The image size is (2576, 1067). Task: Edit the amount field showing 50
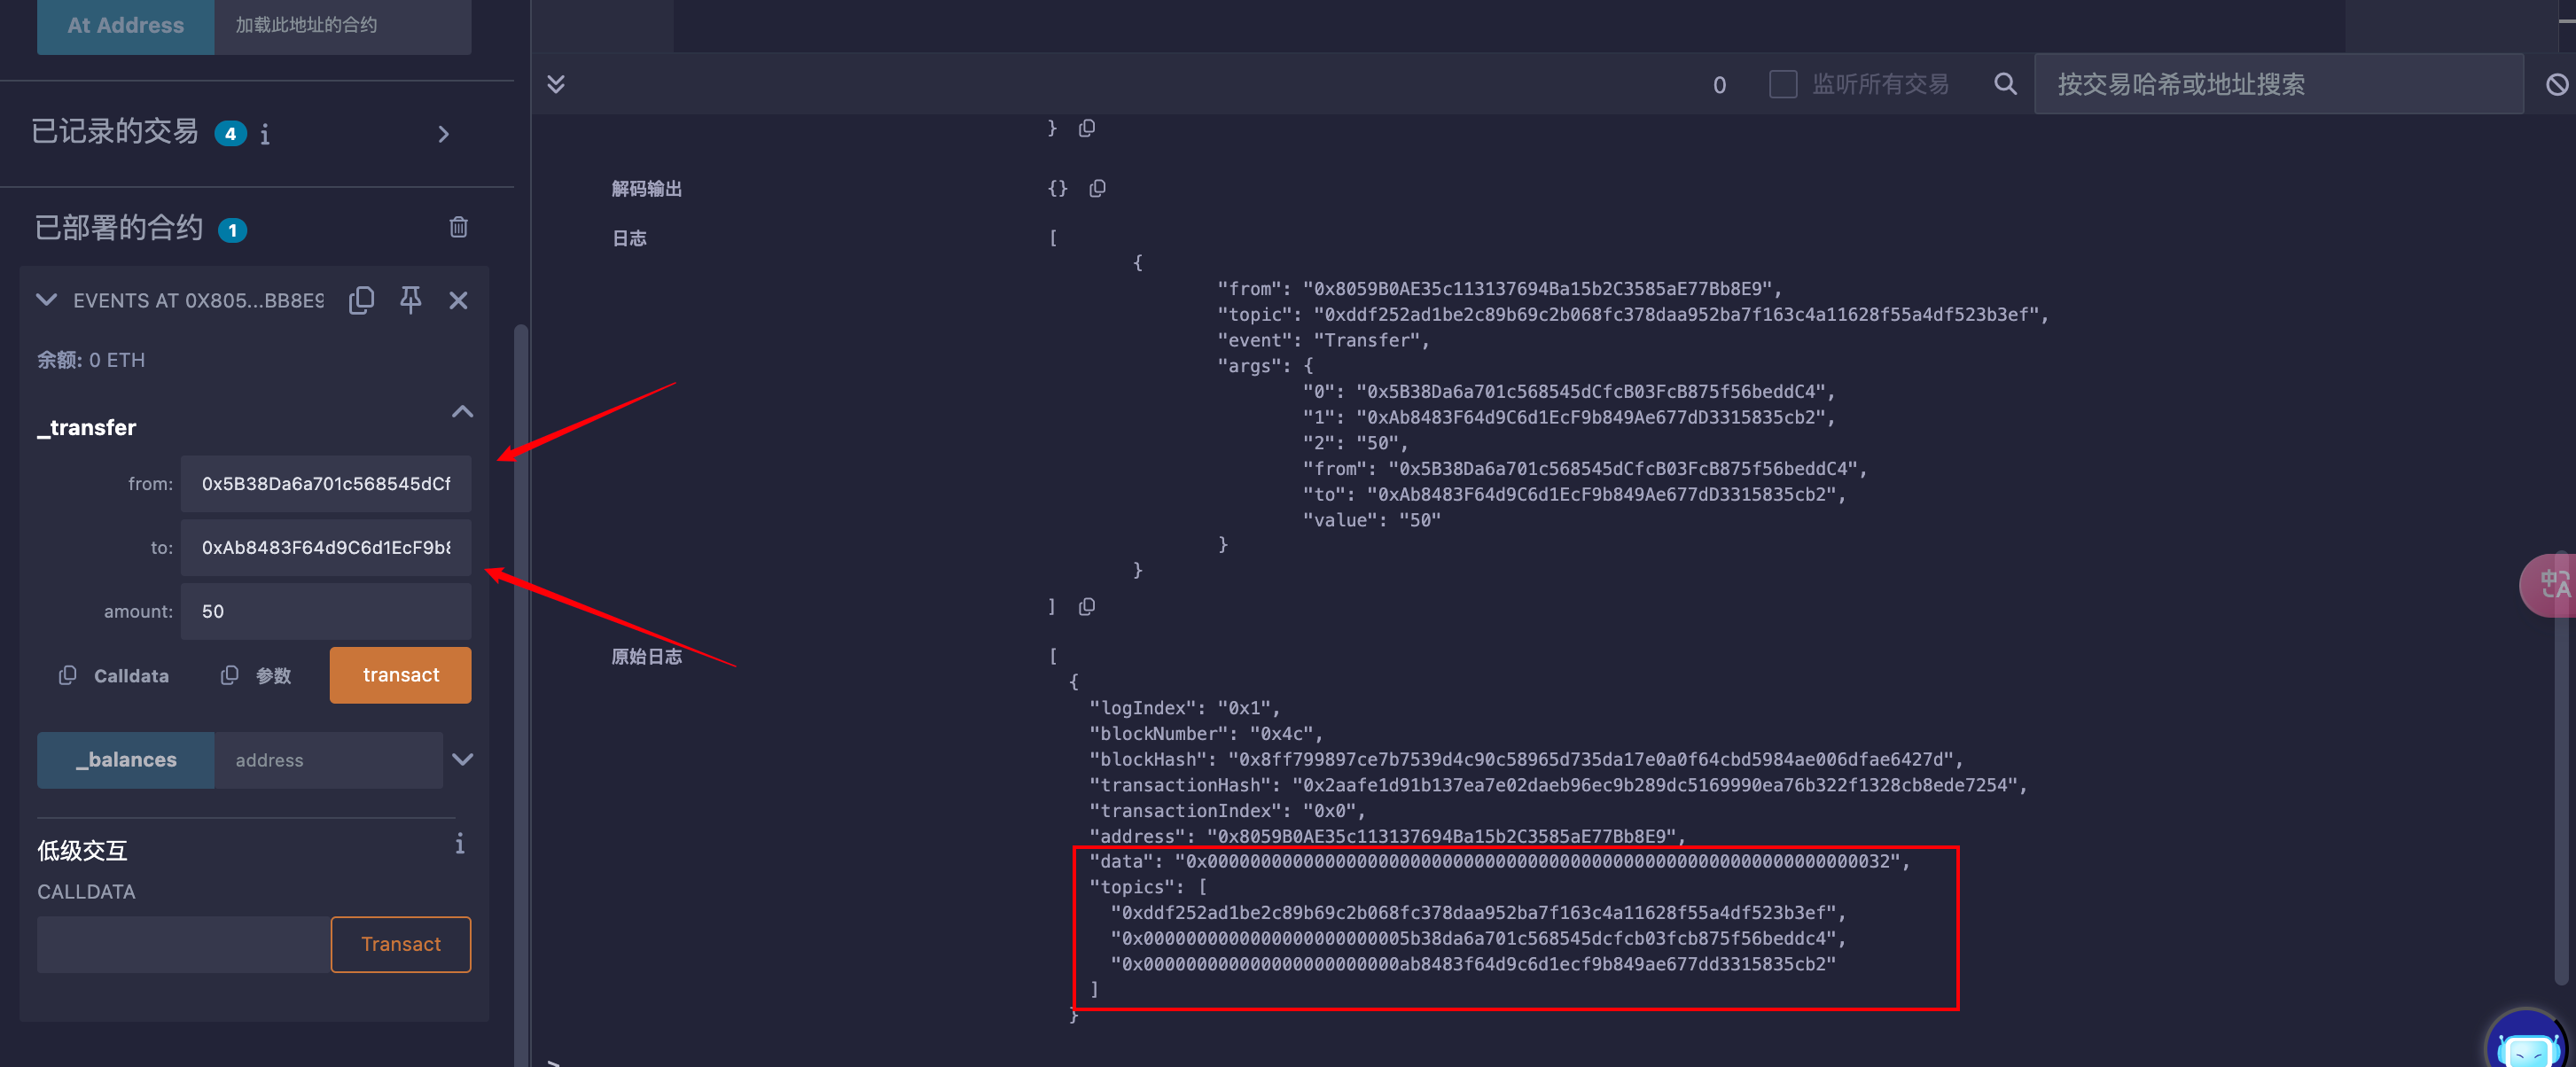[x=325, y=611]
